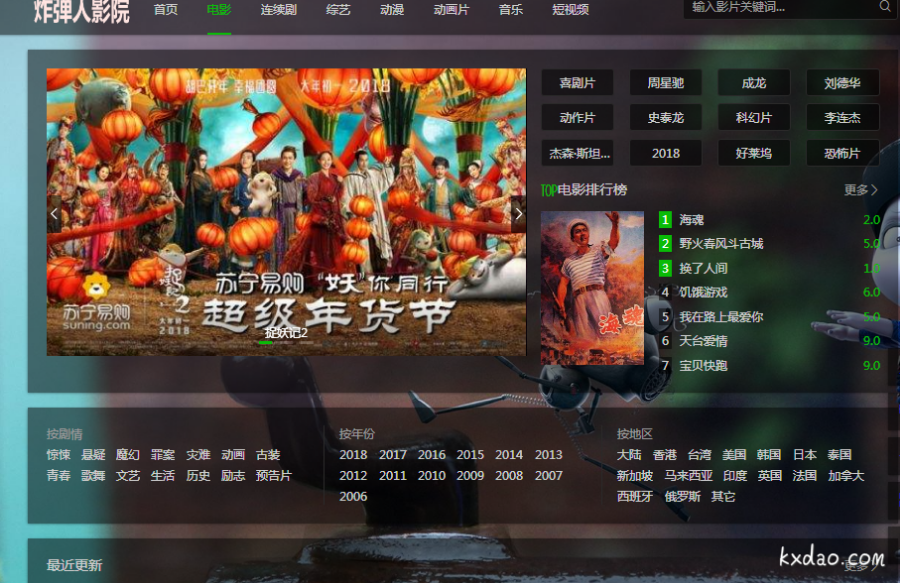This screenshot has width=900, height=583.
Task: Filter by region 日本
Action: click(805, 454)
